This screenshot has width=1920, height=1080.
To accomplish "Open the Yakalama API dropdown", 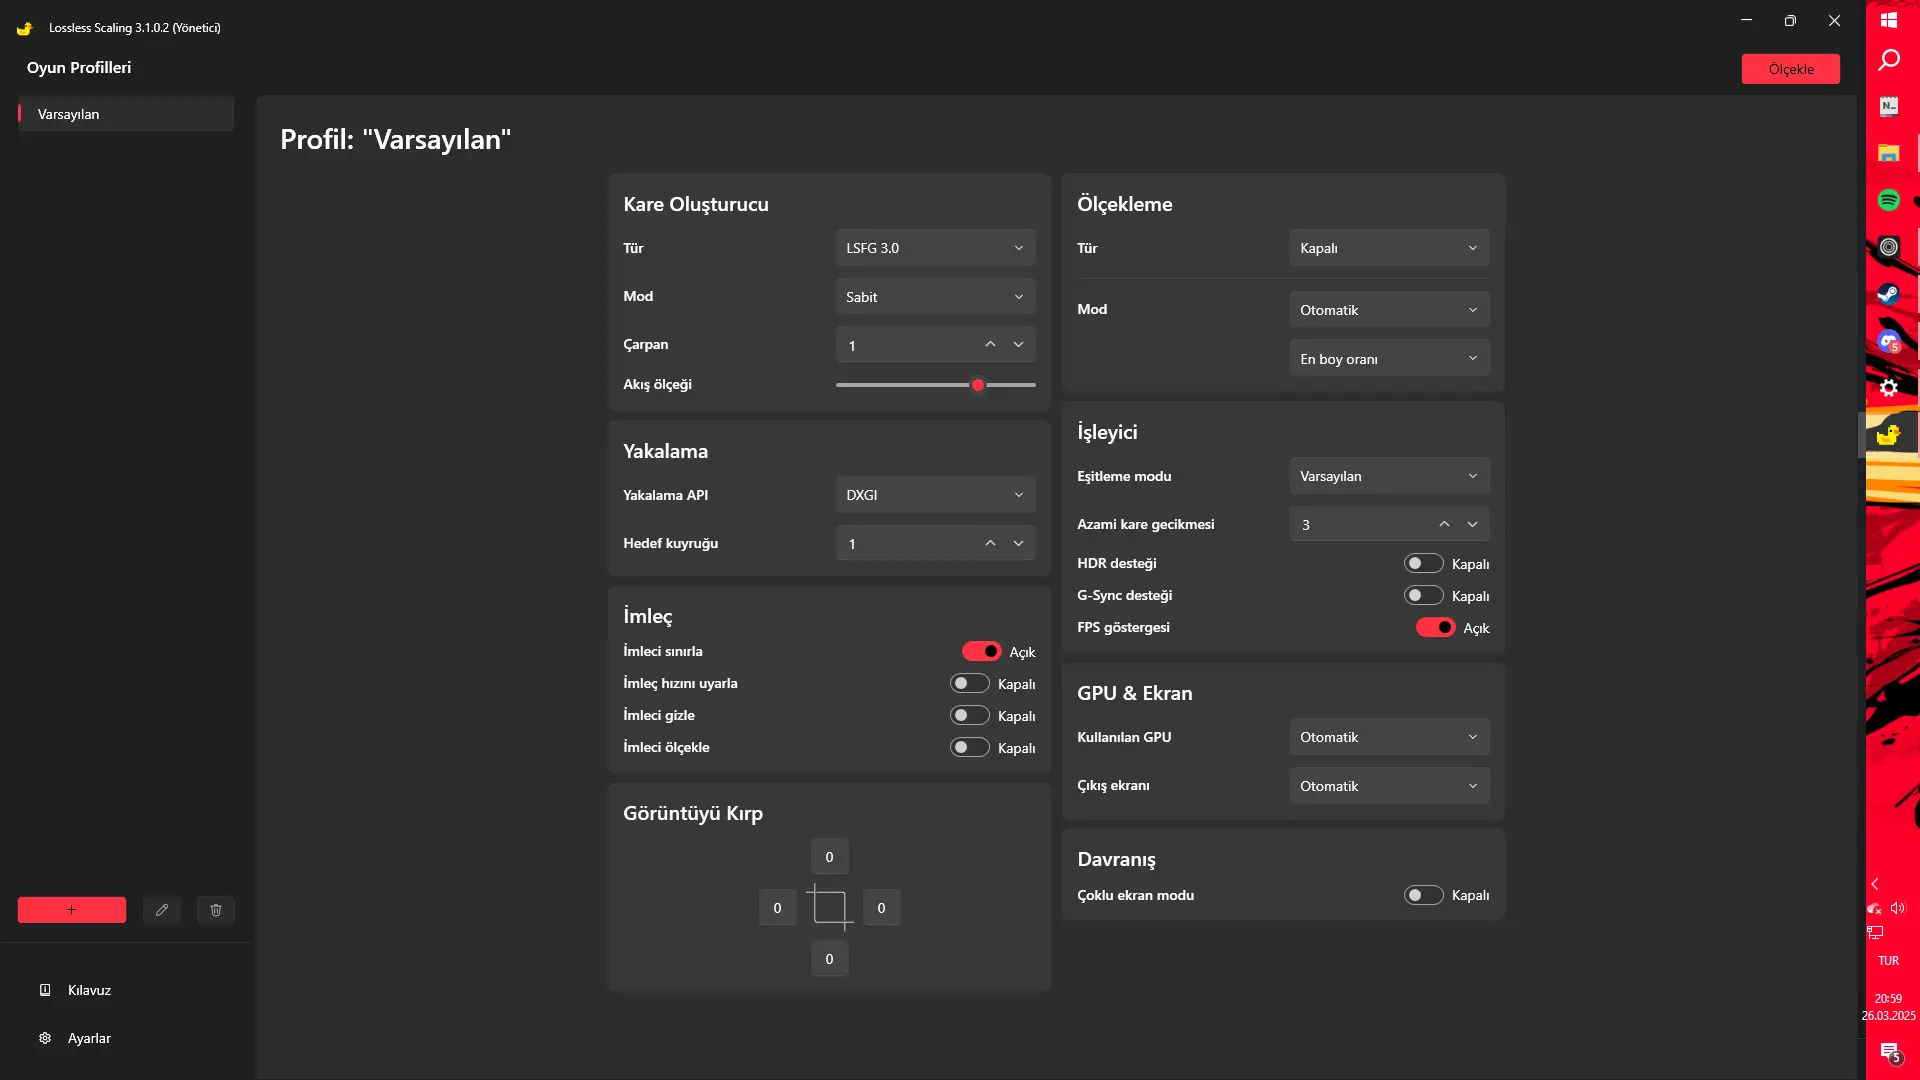I will click(x=935, y=495).
